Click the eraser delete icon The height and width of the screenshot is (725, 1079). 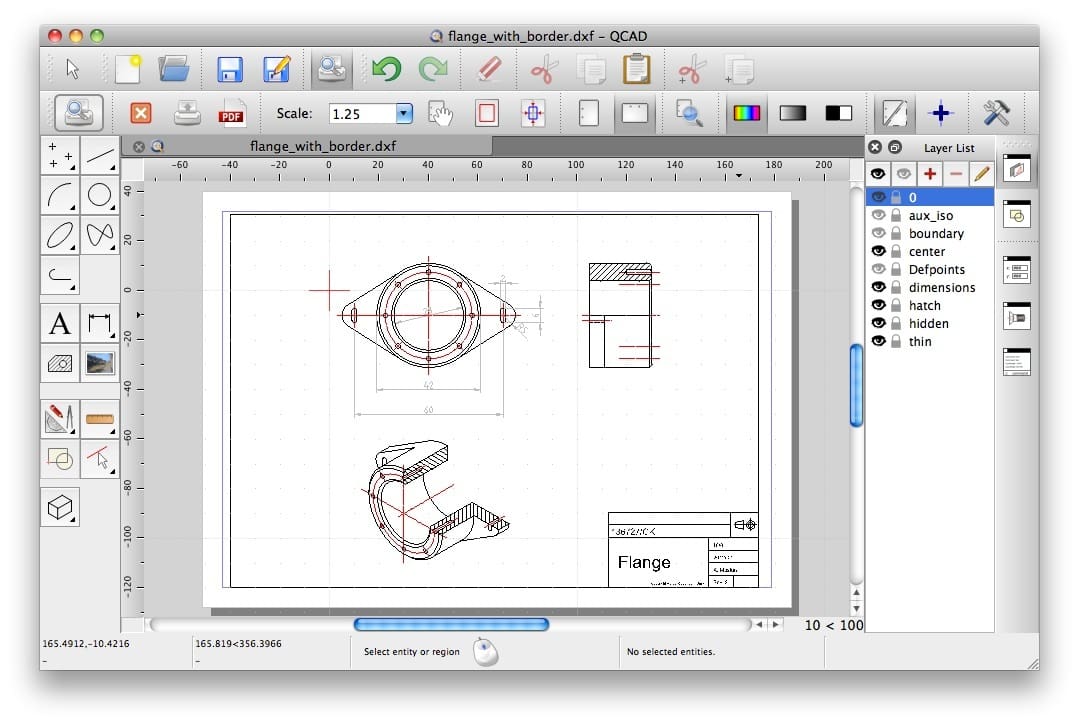pos(489,69)
